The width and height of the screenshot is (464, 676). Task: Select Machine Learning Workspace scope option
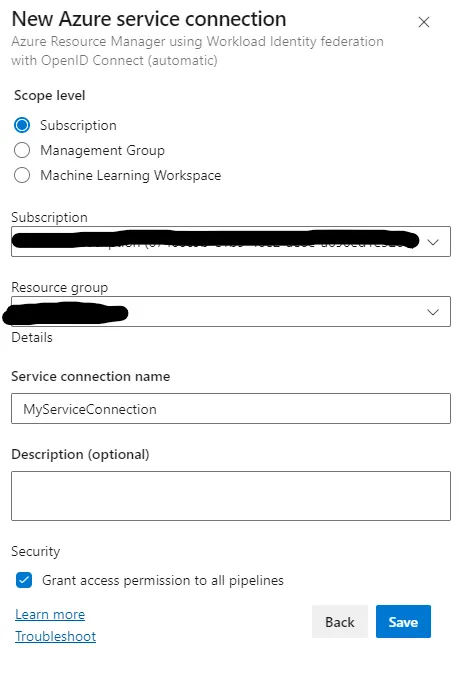(x=22, y=175)
